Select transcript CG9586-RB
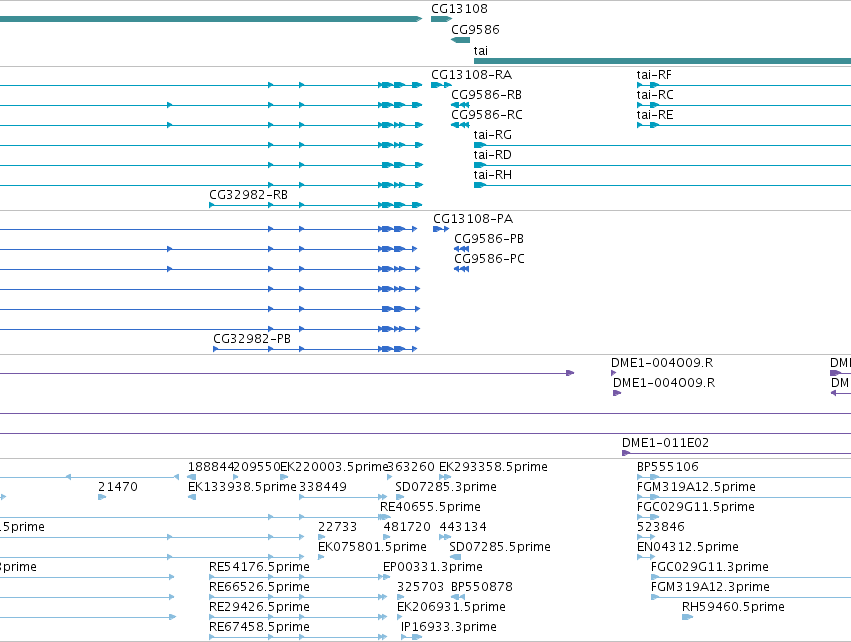This screenshot has height=642, width=851. pos(486,94)
